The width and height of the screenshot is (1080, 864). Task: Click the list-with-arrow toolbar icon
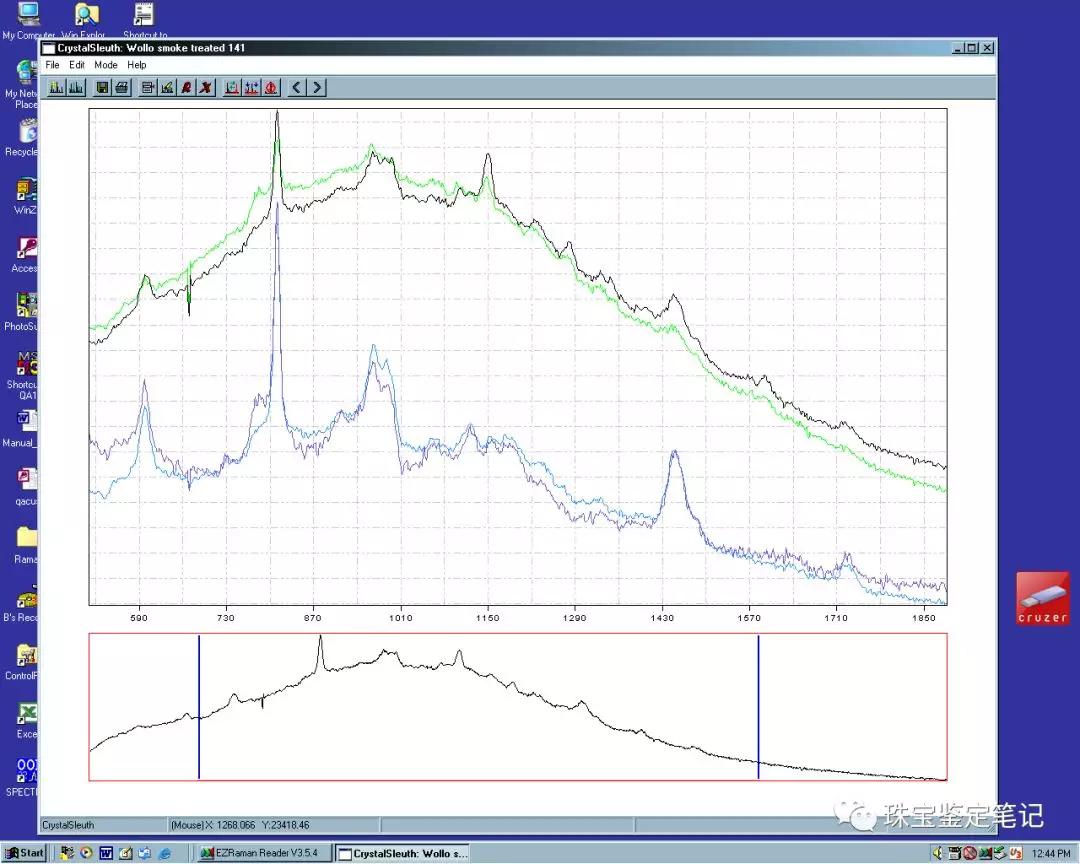point(147,88)
